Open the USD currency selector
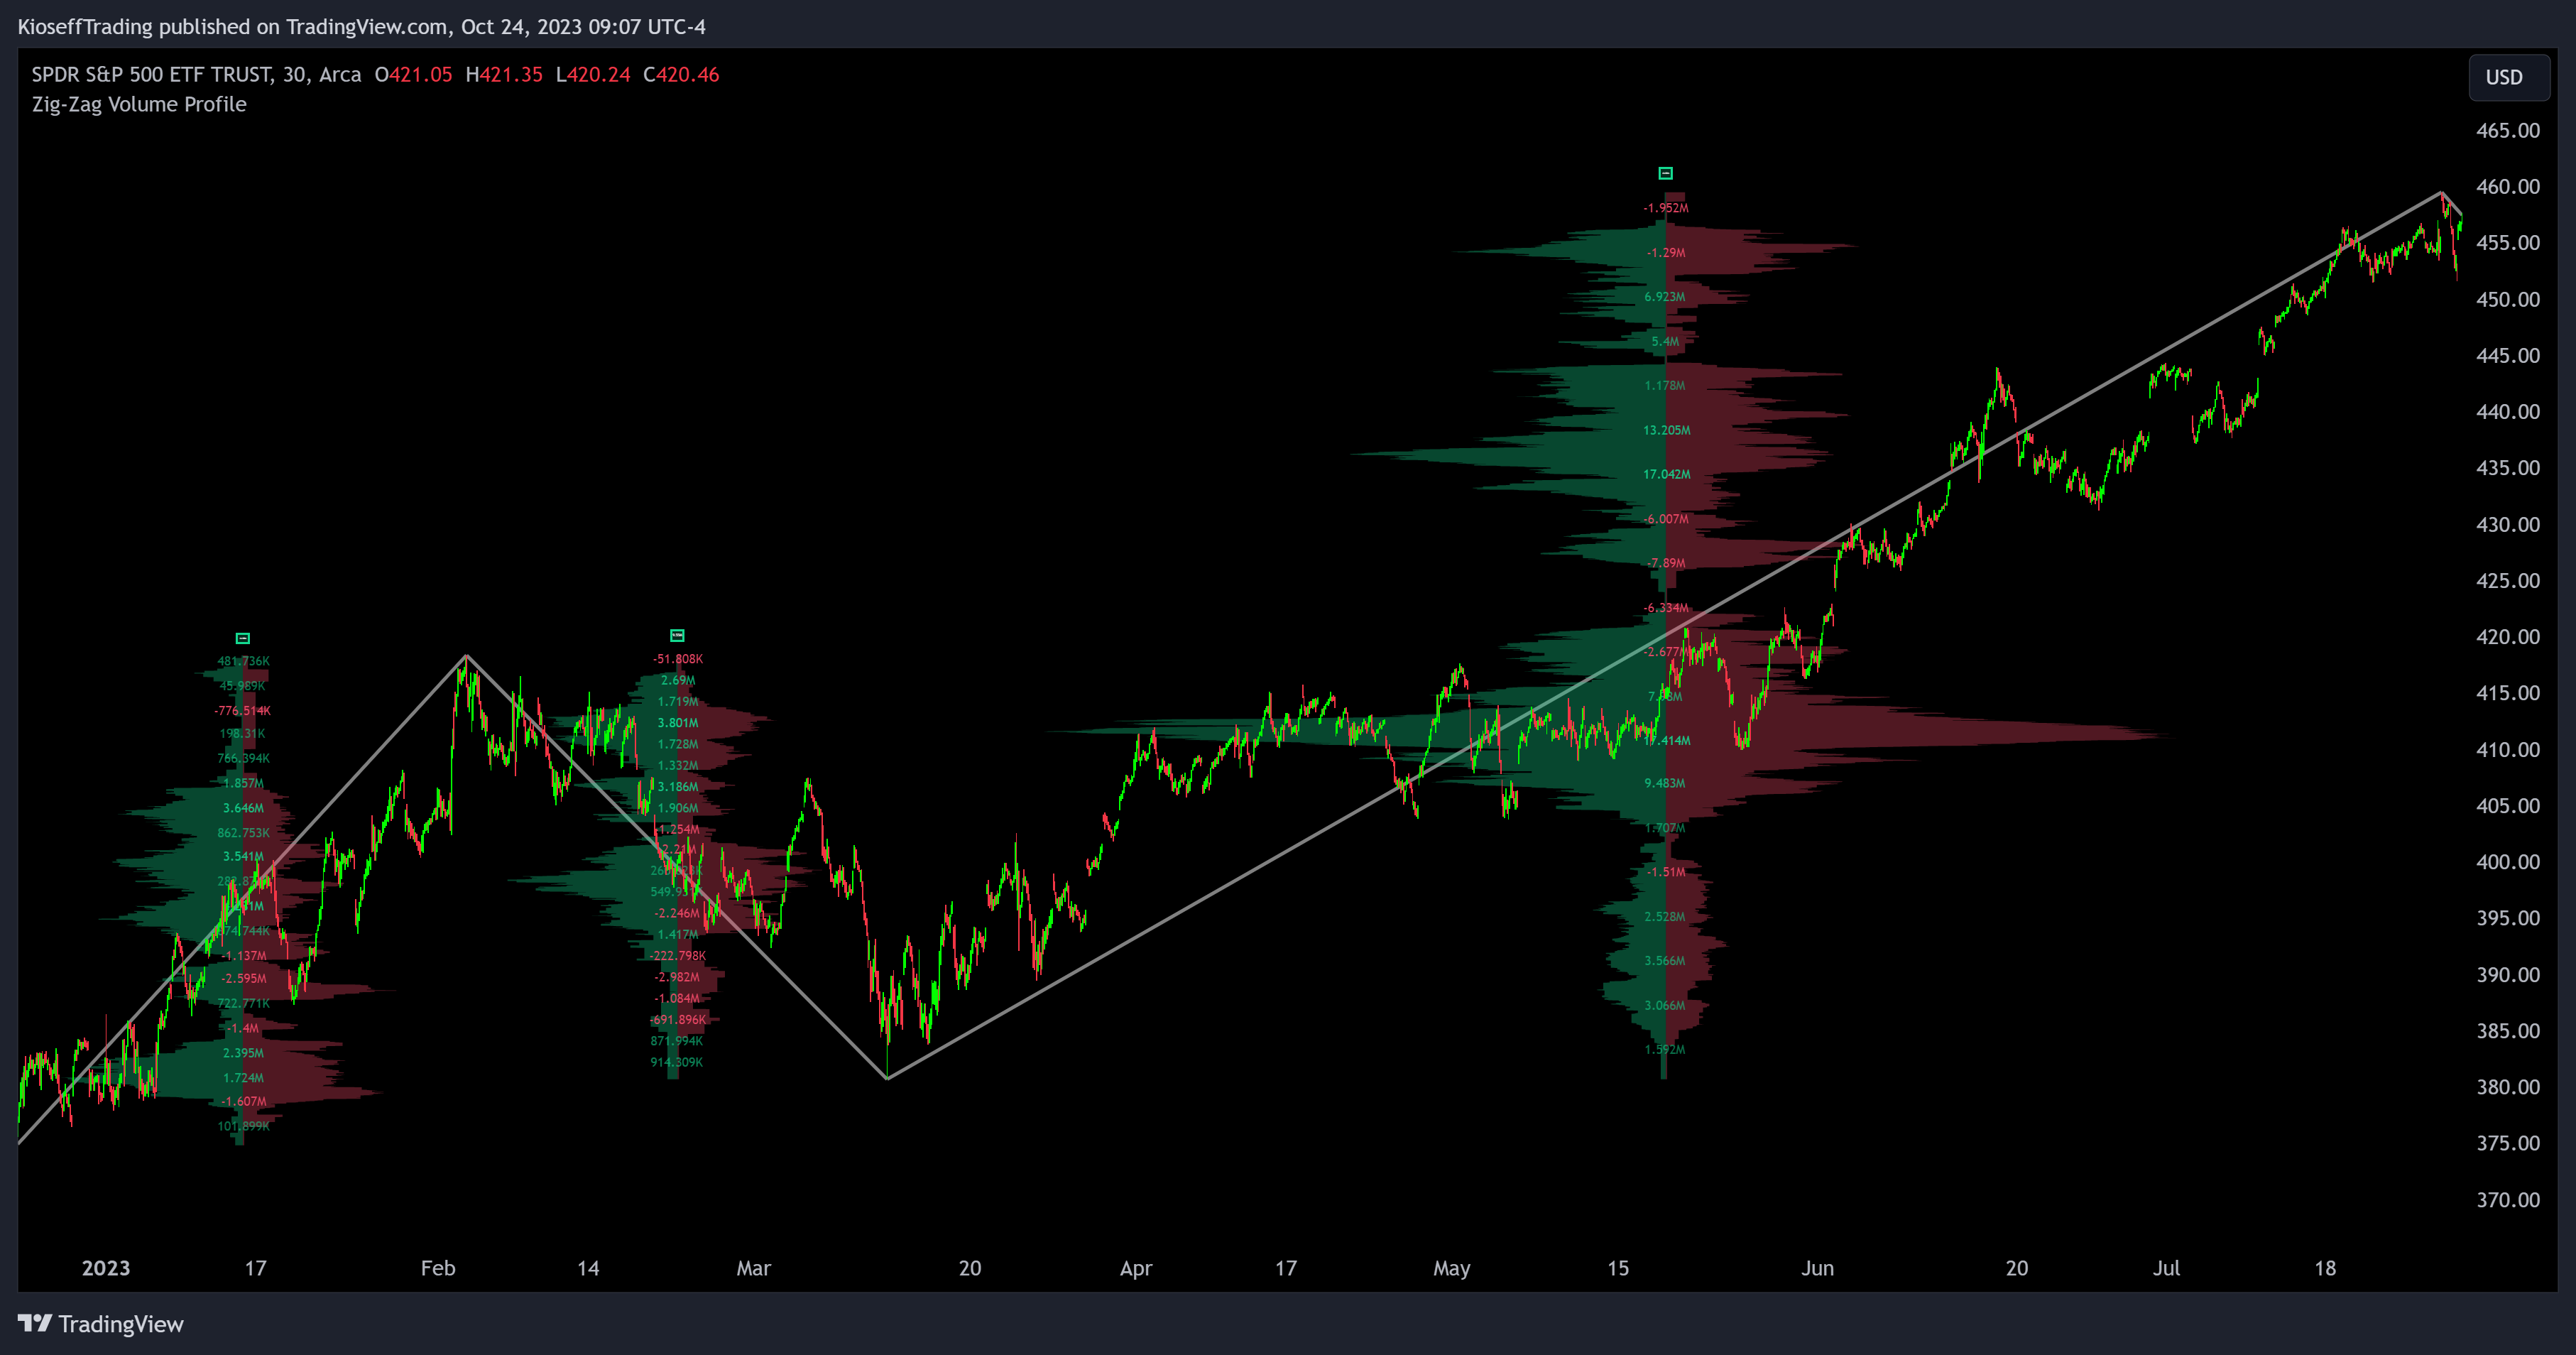The width and height of the screenshot is (2576, 1355). [2508, 77]
